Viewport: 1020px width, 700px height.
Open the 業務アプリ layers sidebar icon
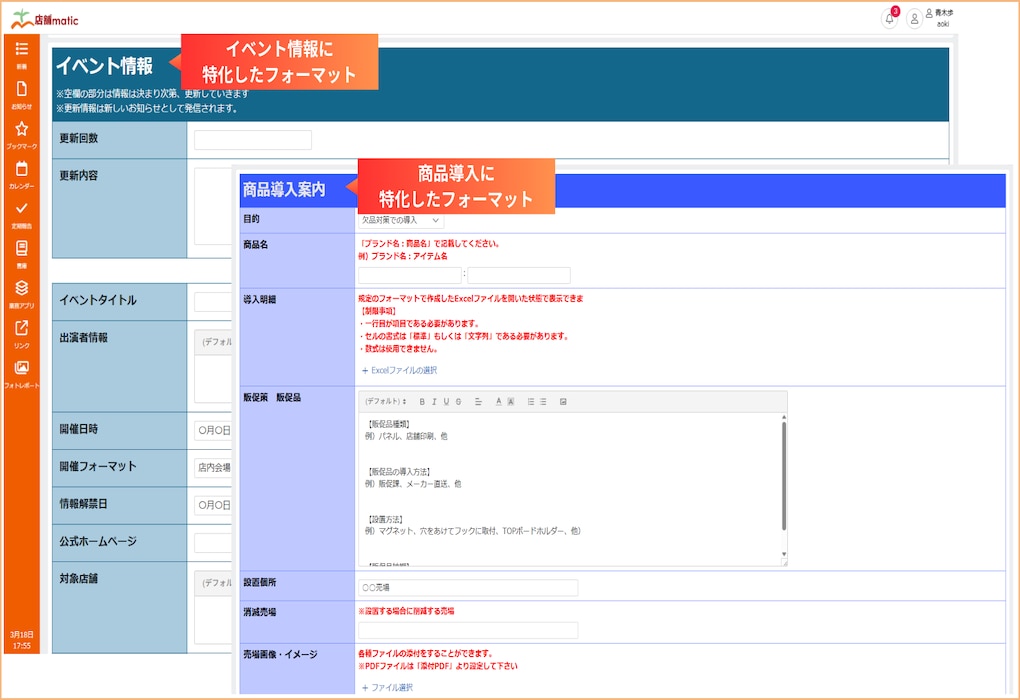pyautogui.click(x=21, y=291)
